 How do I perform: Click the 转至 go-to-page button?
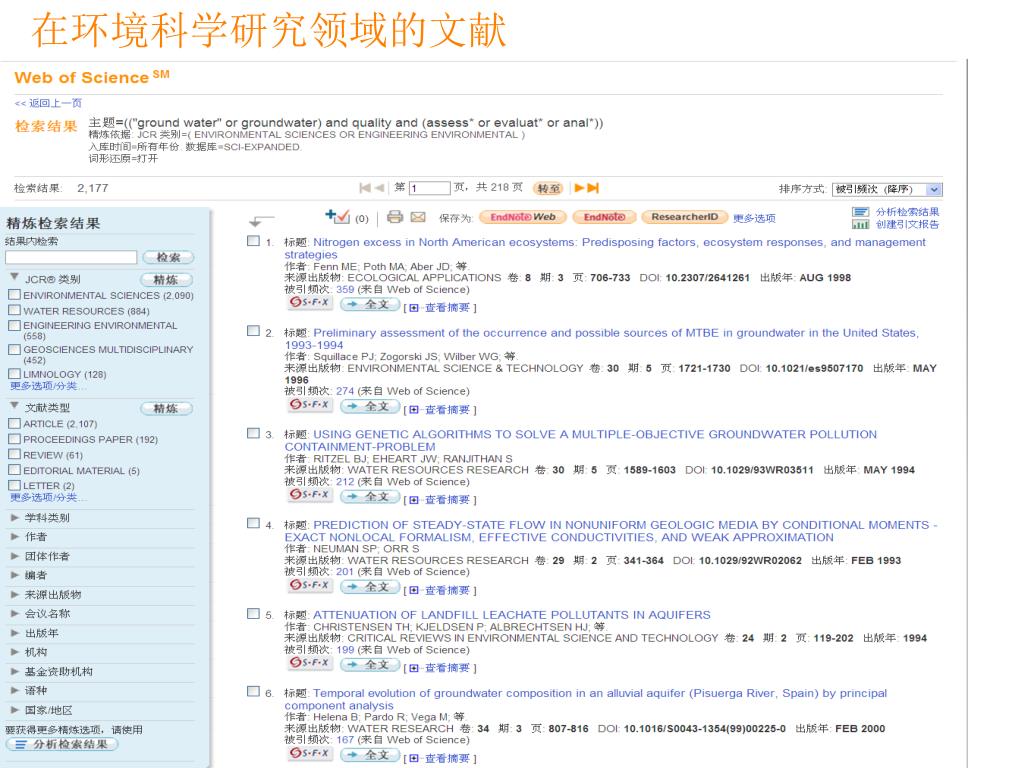pyautogui.click(x=548, y=188)
